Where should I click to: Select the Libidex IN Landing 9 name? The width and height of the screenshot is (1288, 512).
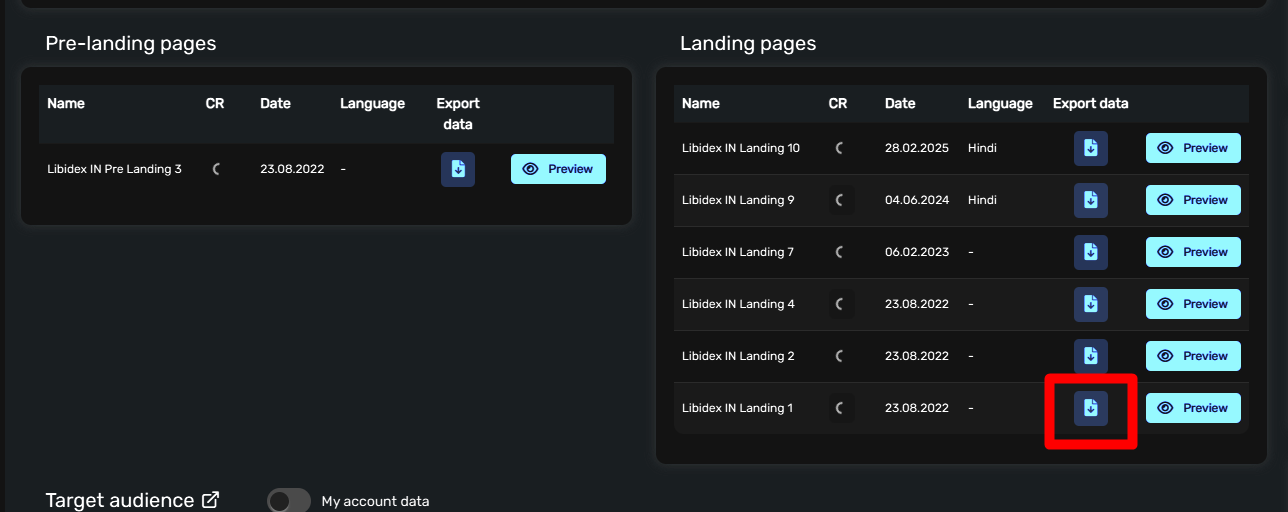pos(738,200)
